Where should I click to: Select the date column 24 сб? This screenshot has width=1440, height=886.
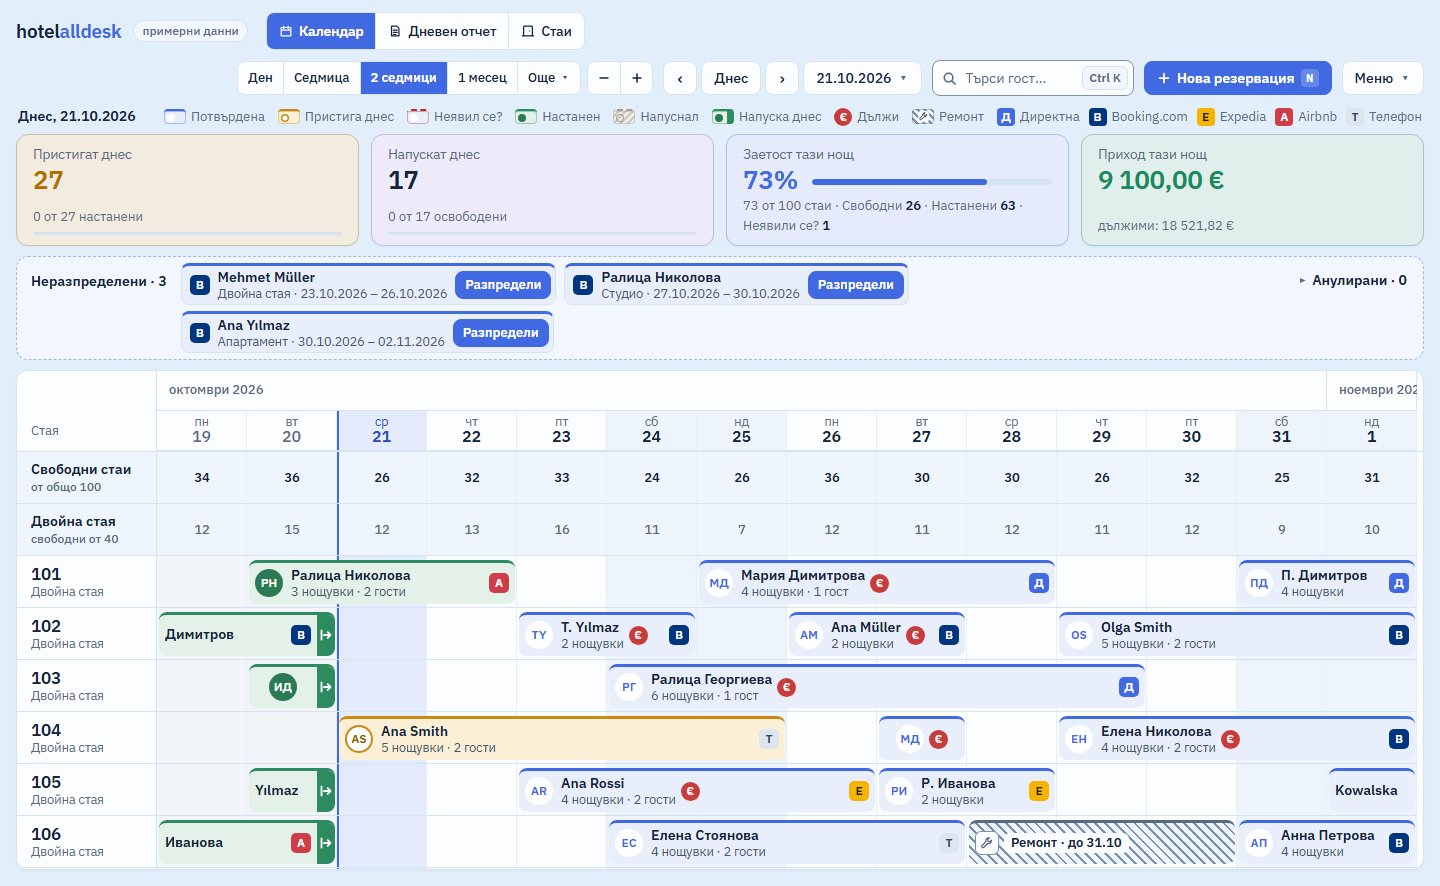[x=651, y=430]
